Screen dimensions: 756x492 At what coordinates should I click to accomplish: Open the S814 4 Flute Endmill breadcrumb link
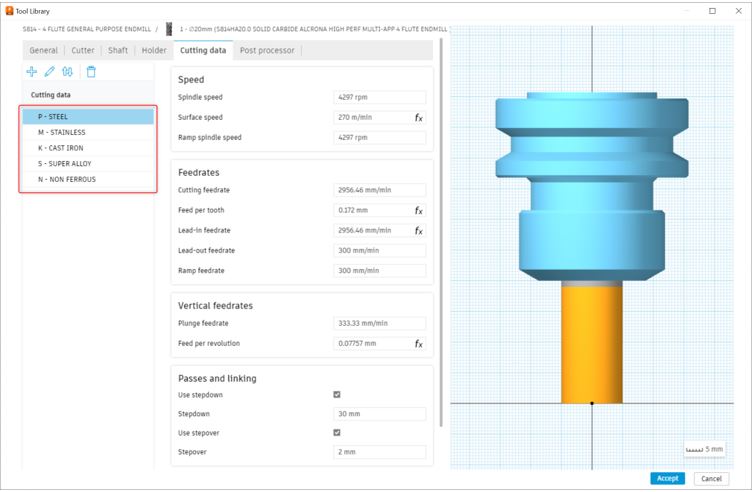coord(87,29)
